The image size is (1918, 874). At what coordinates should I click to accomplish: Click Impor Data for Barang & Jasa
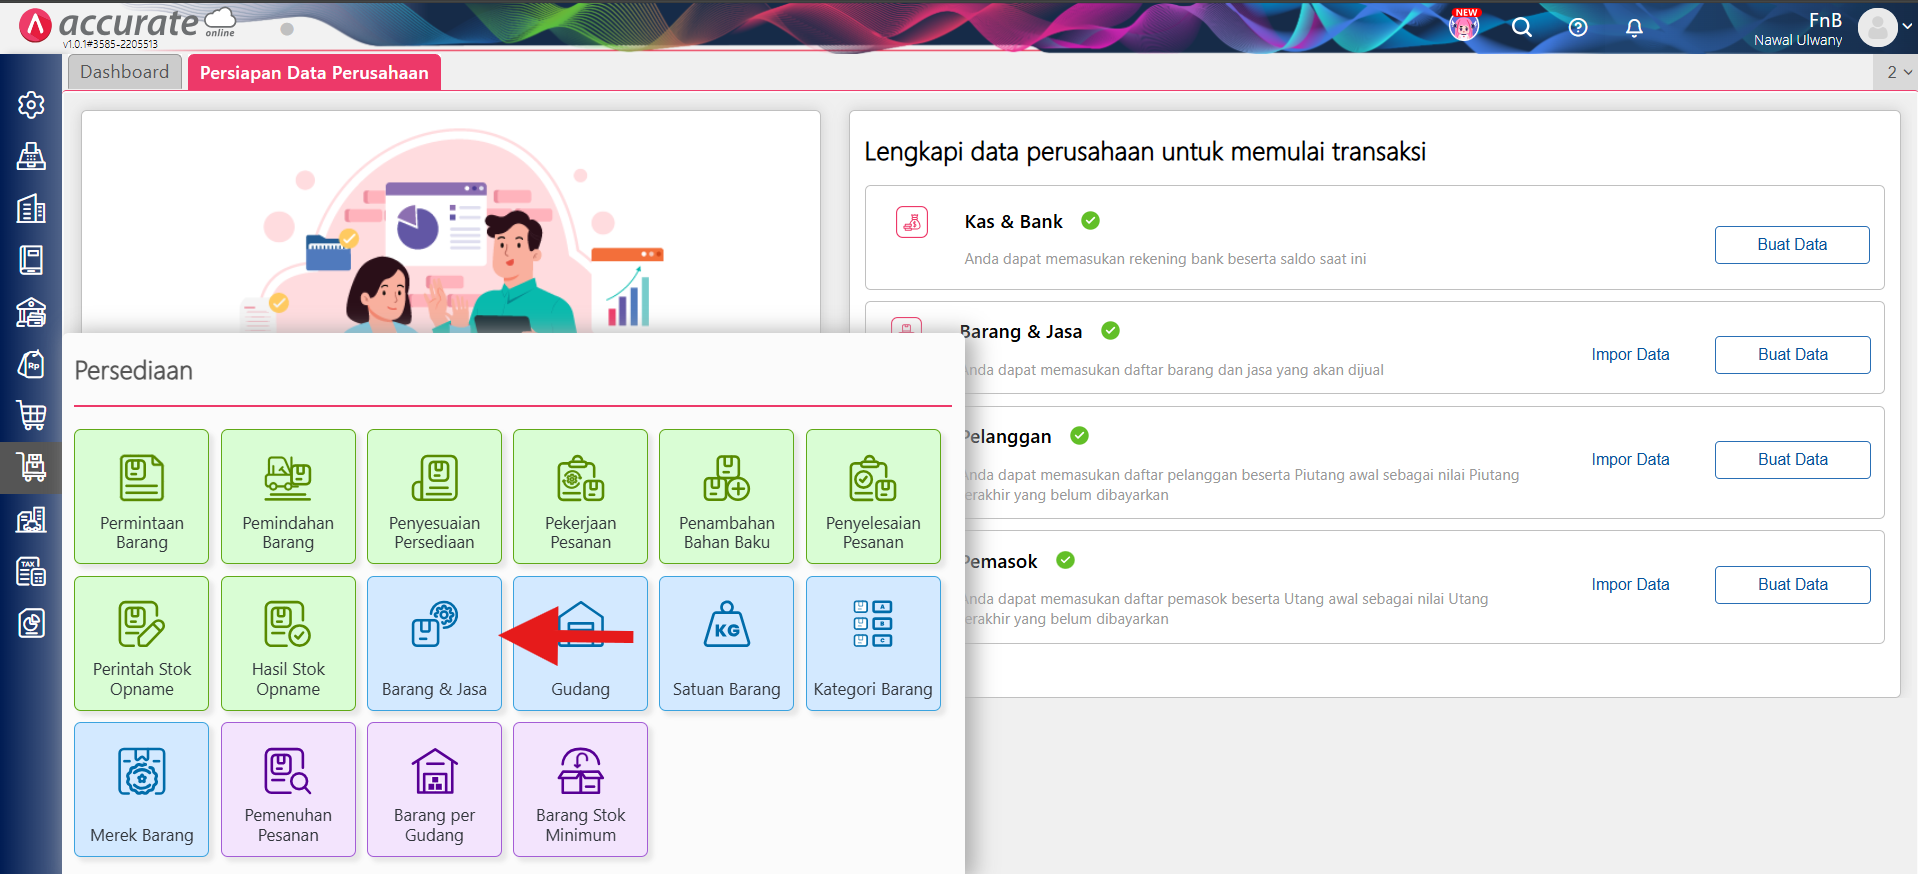click(x=1630, y=354)
